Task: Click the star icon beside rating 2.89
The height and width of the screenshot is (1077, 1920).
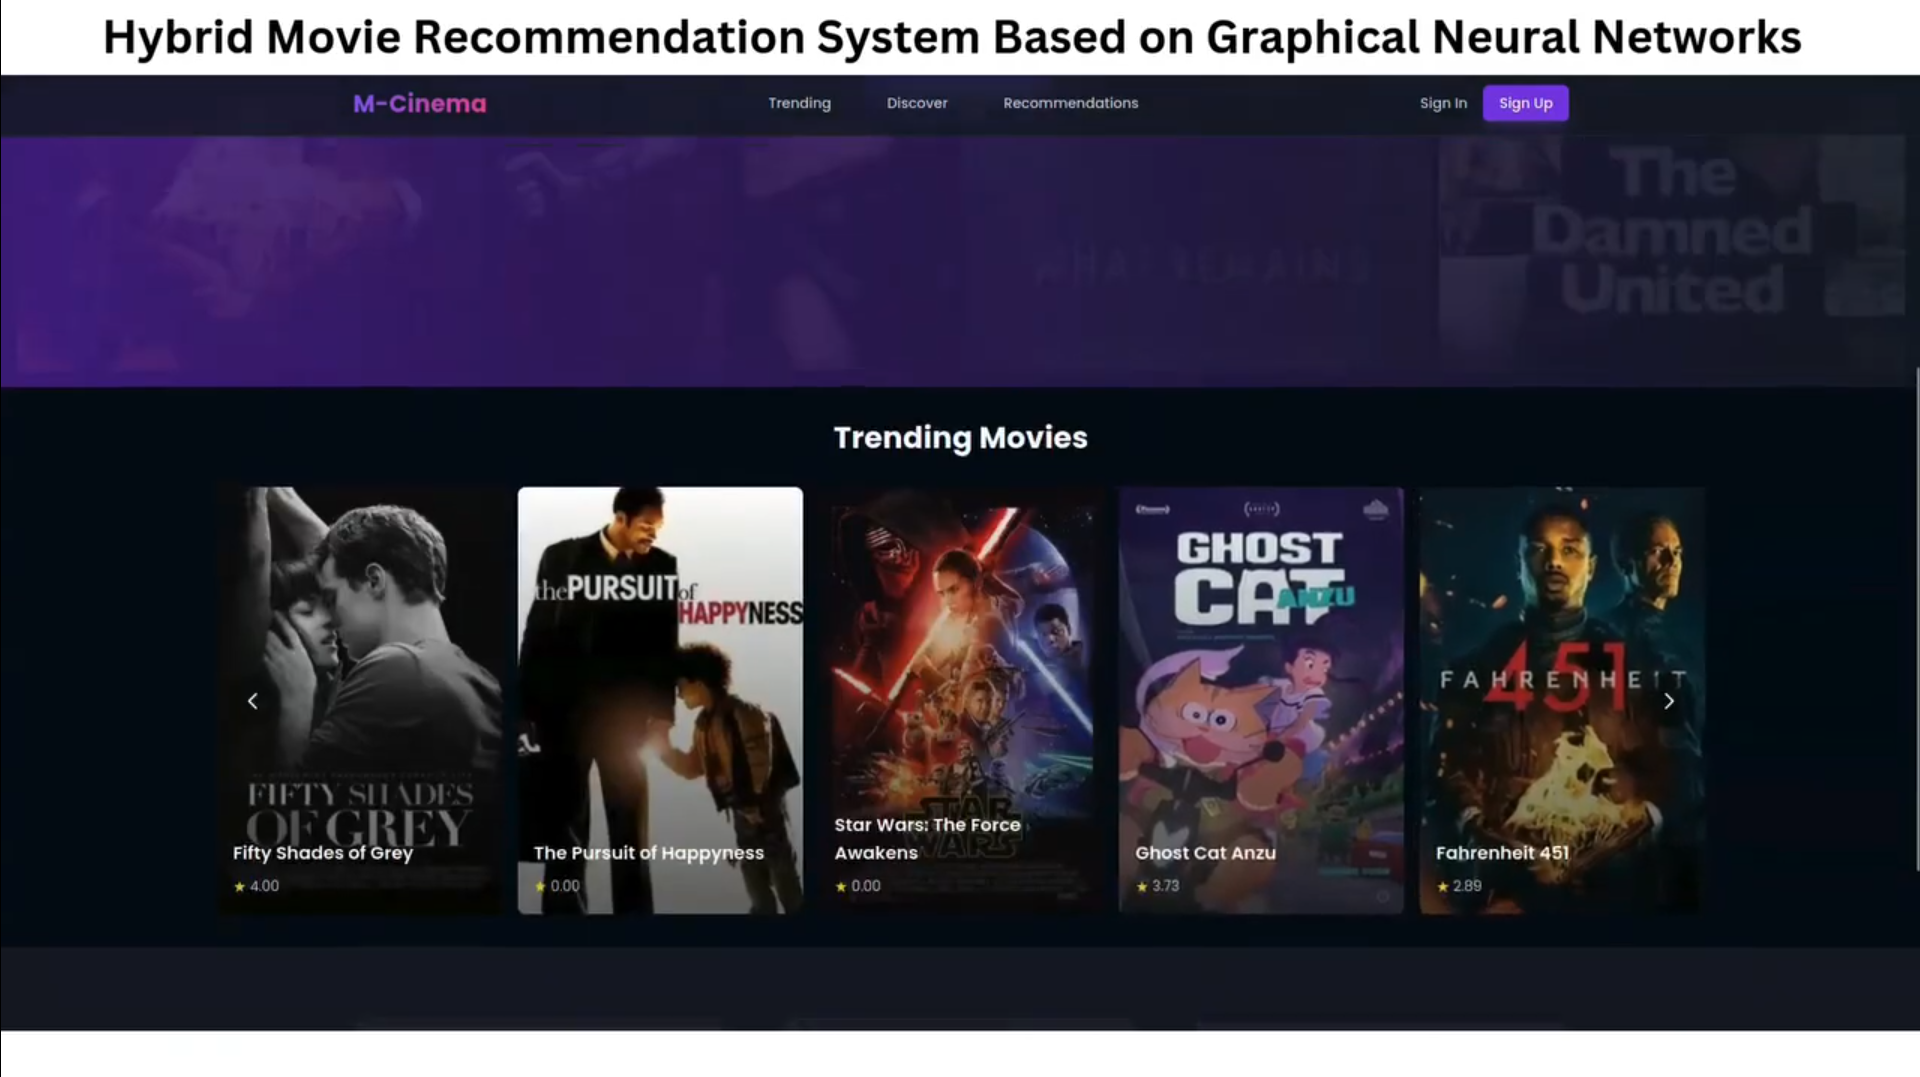Action: [1442, 886]
